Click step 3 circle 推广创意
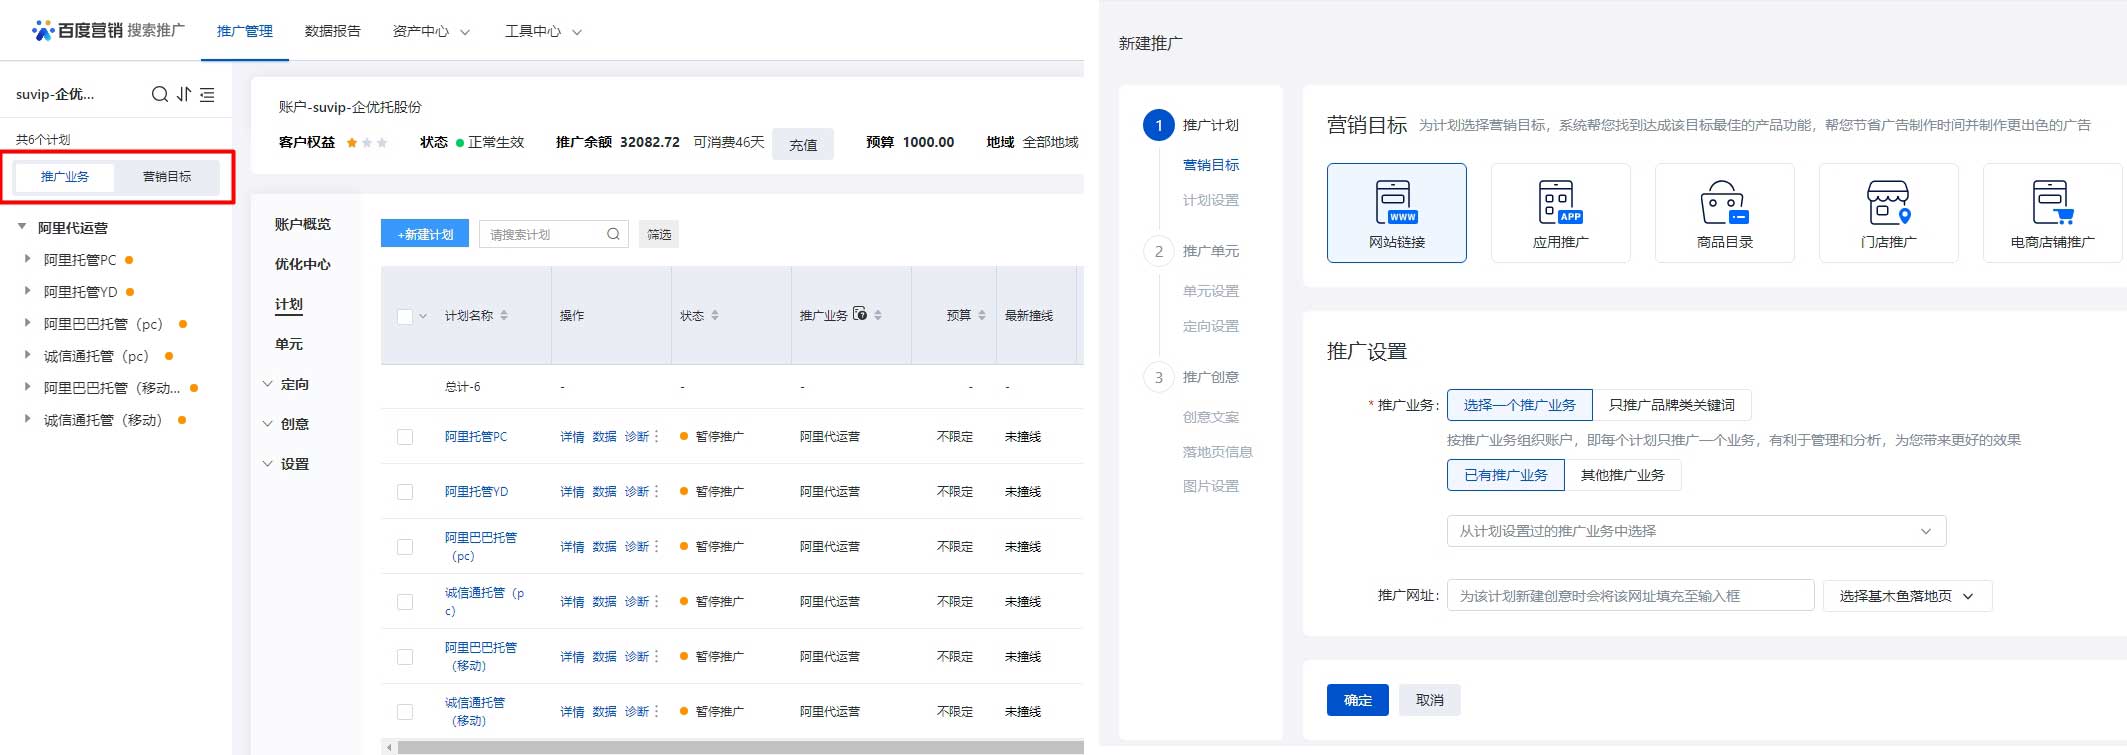The image size is (2127, 755). click(x=1159, y=377)
